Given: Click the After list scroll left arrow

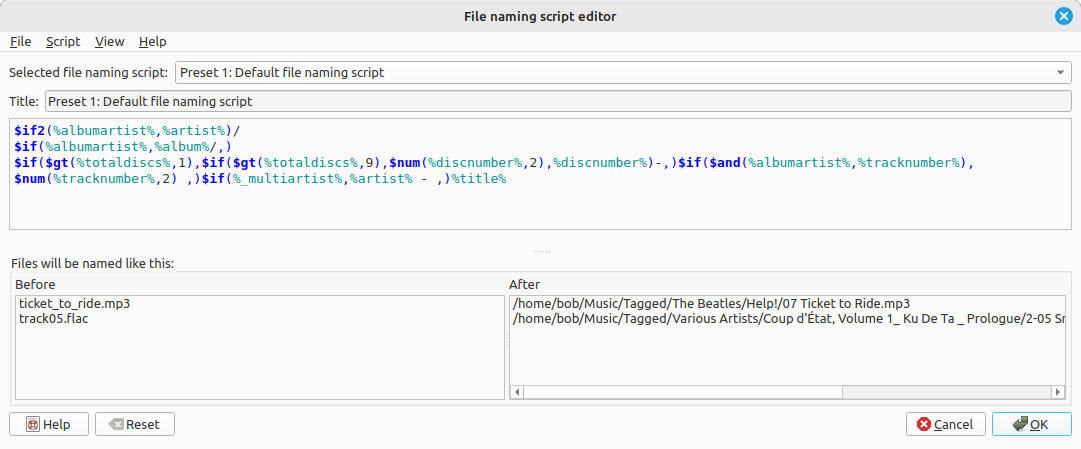Looking at the screenshot, I should coord(516,392).
